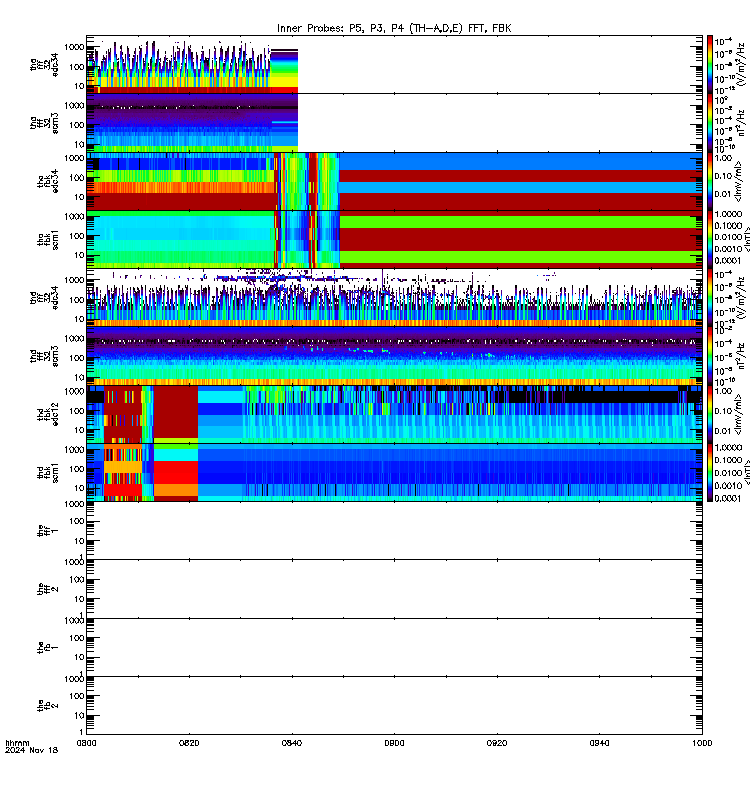This screenshot has height=800, width=750.
Task: Click the color bar beside the thd fff edc34 panel
Action: 710,298
